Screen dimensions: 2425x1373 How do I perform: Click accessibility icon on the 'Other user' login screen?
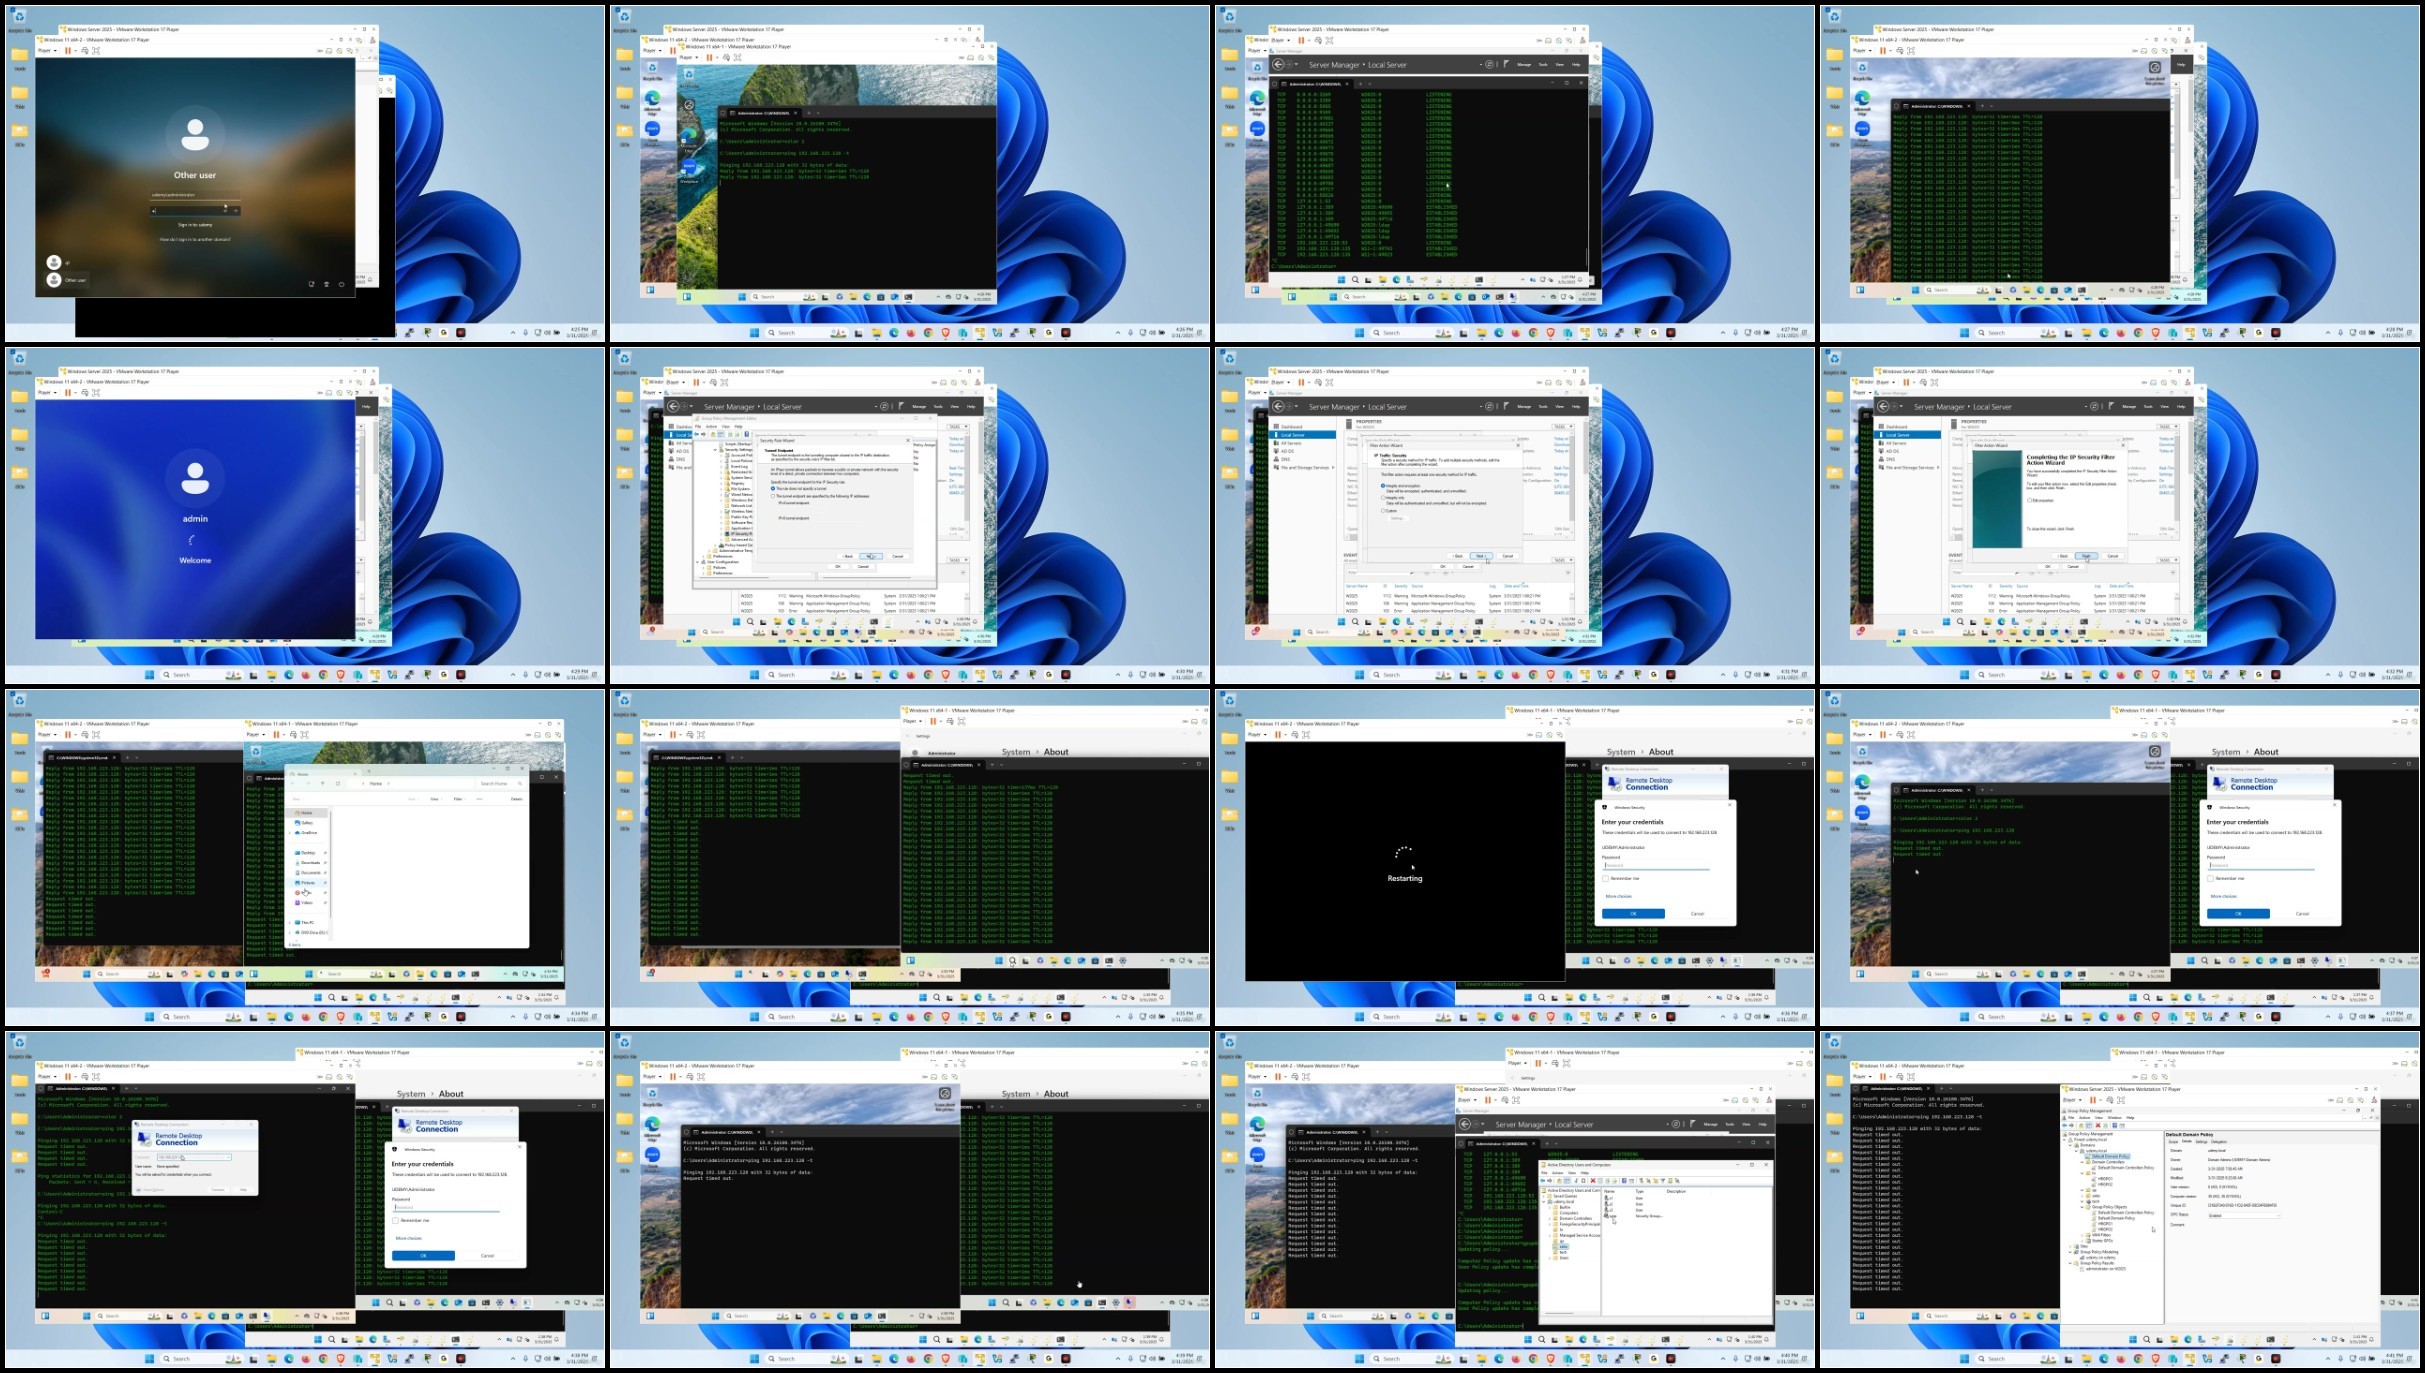[x=326, y=284]
